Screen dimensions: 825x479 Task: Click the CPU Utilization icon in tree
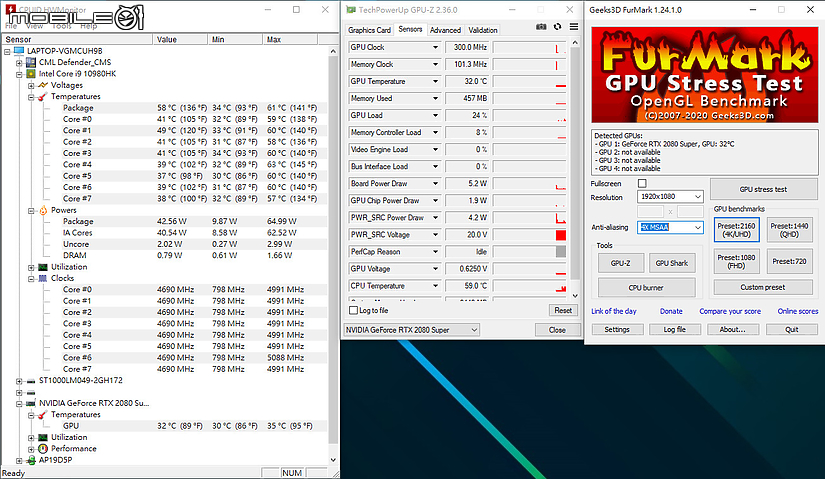tap(43, 267)
